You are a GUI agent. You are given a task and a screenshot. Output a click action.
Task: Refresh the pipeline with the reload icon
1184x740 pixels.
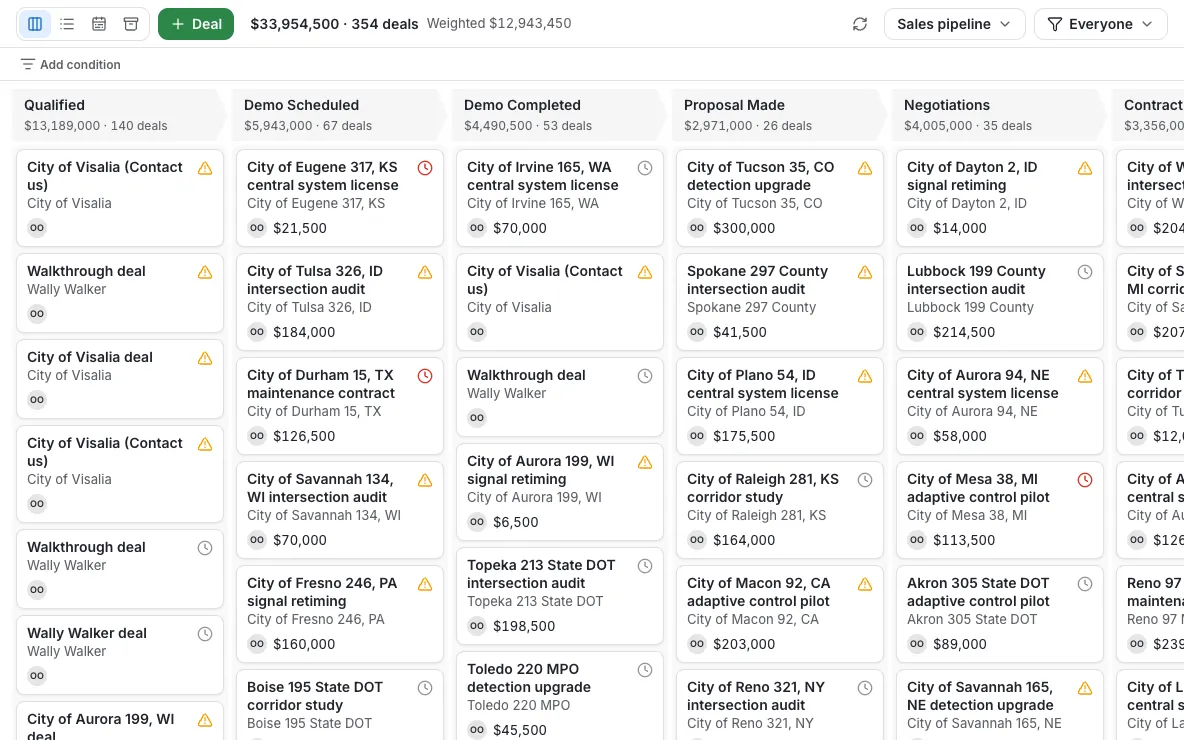tap(859, 24)
